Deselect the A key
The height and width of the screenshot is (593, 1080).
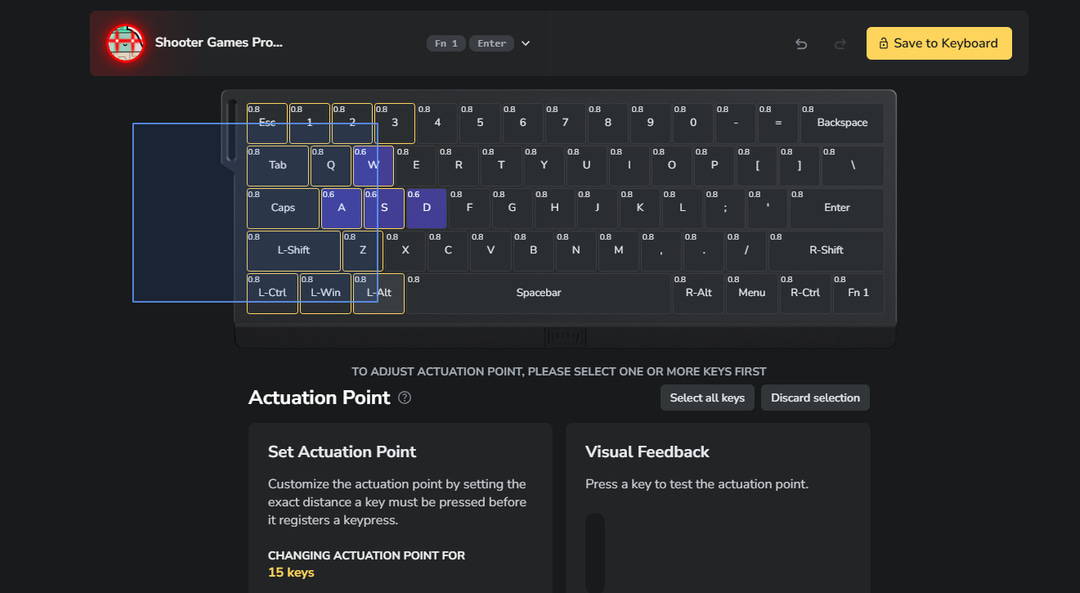point(341,208)
